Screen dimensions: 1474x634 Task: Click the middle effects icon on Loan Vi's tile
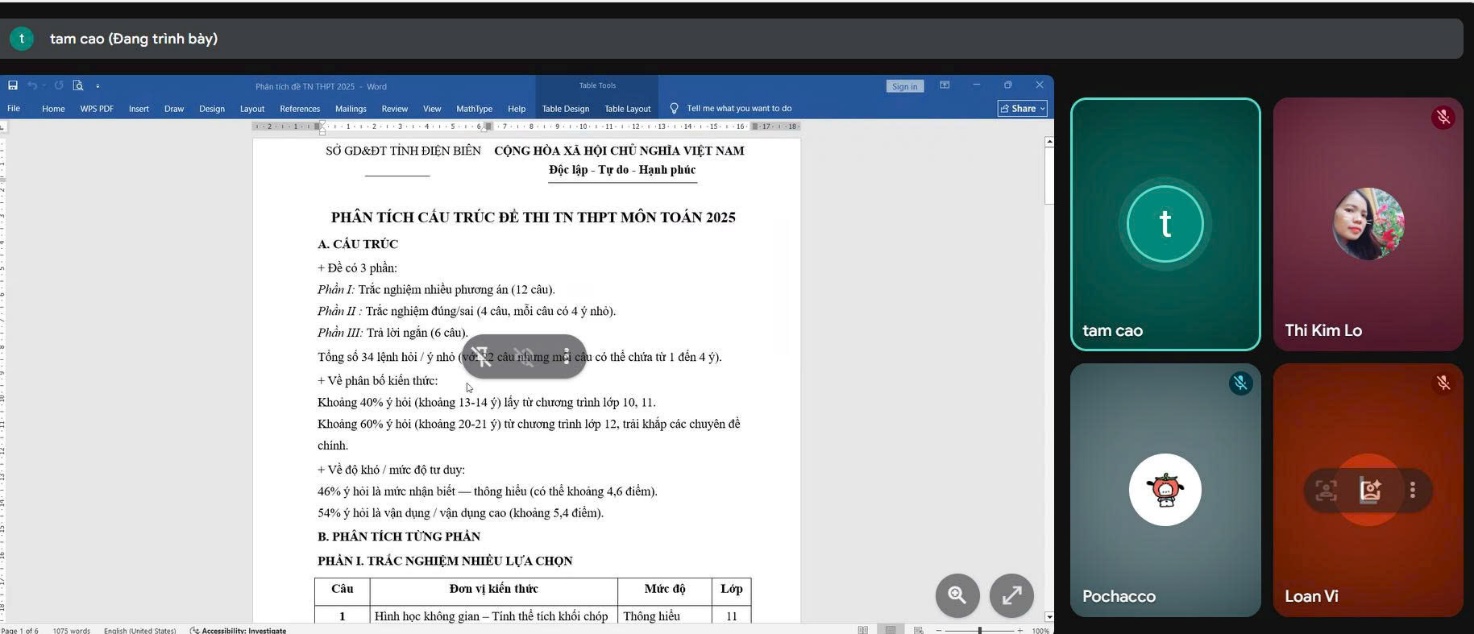1369,490
